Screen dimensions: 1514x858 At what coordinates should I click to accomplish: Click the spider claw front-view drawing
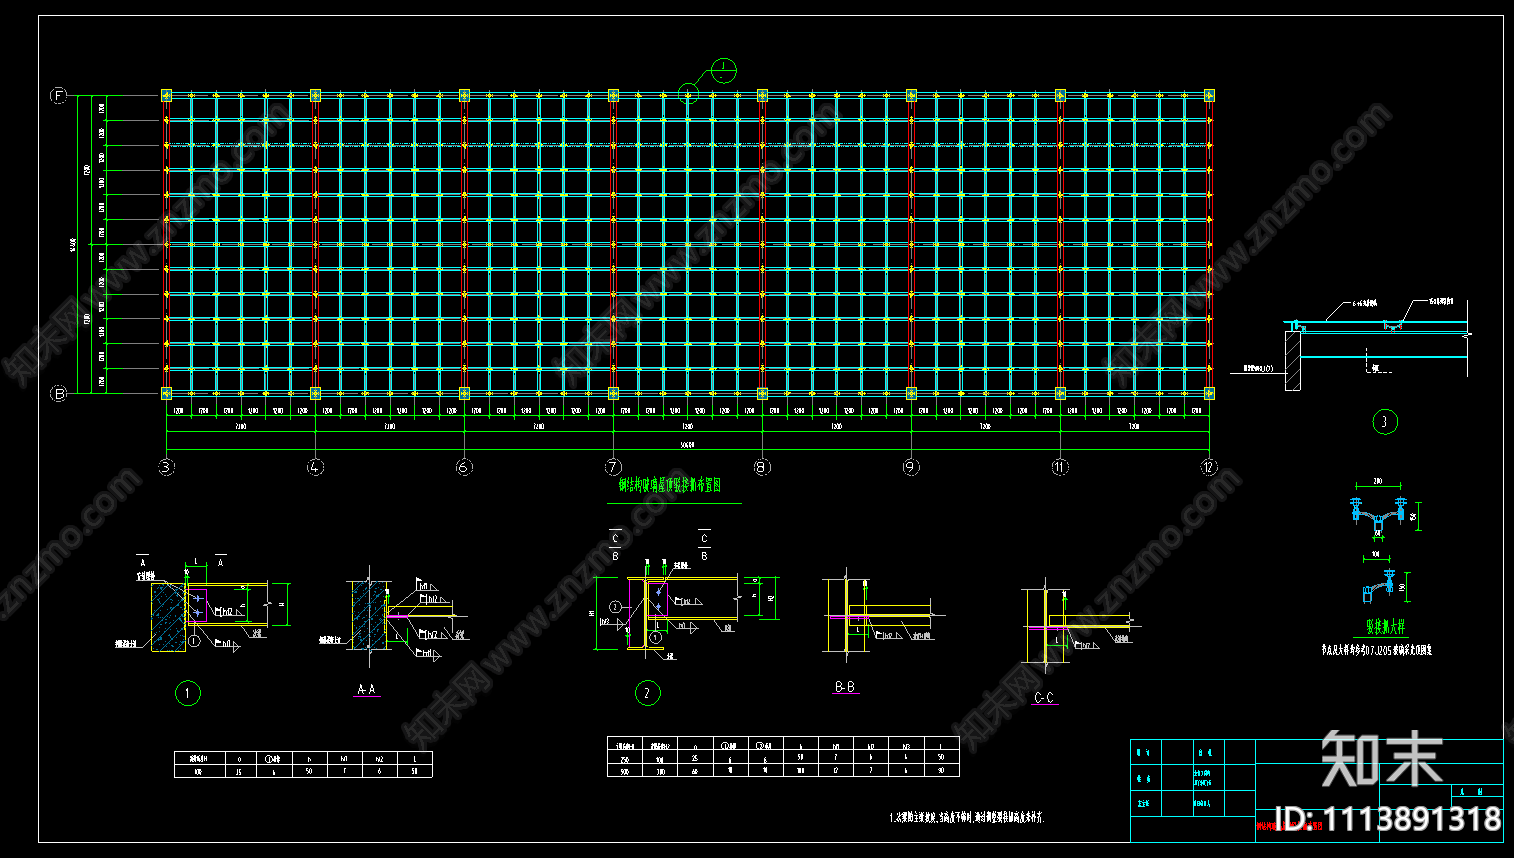pyautogui.click(x=1379, y=513)
